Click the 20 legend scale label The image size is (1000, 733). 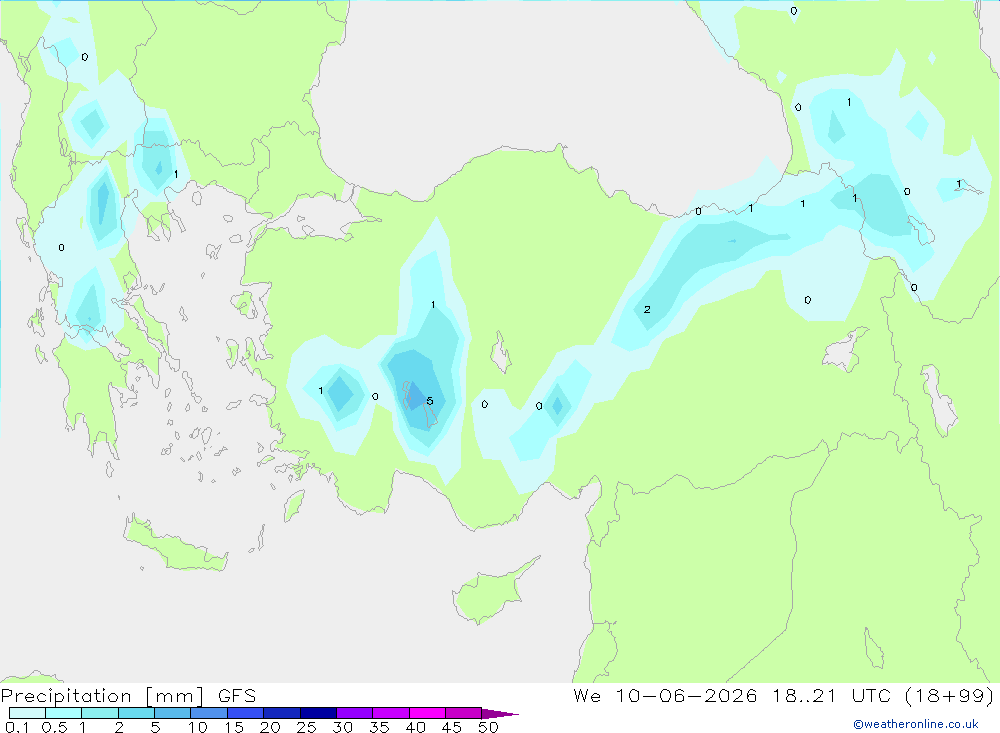pos(270,727)
